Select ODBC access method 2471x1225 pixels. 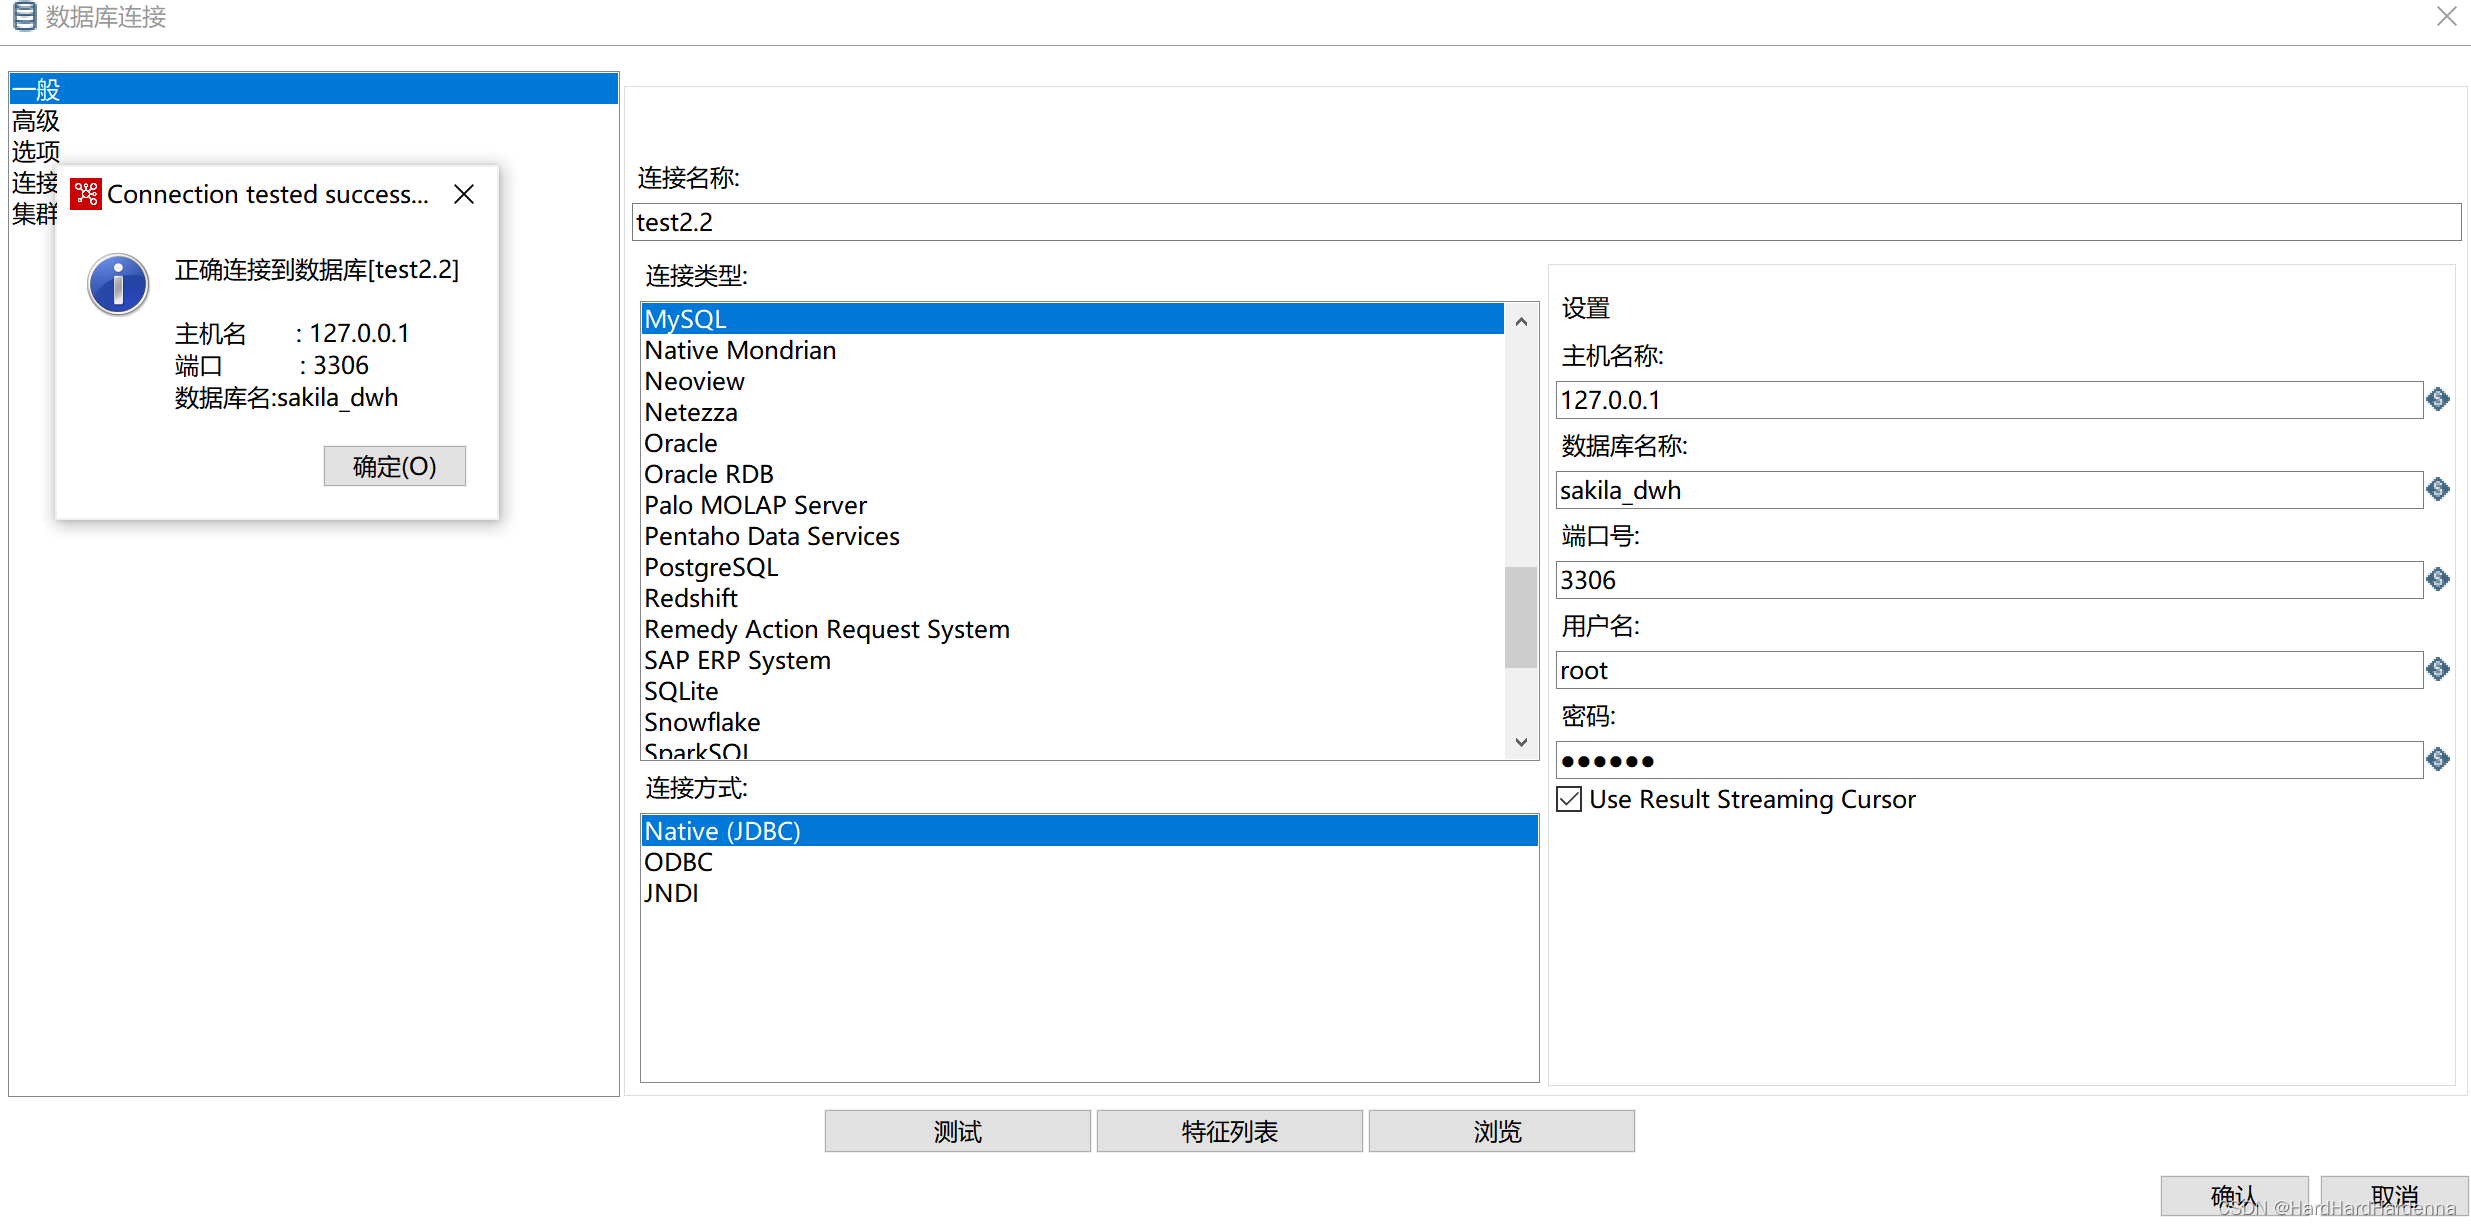tap(1089, 862)
